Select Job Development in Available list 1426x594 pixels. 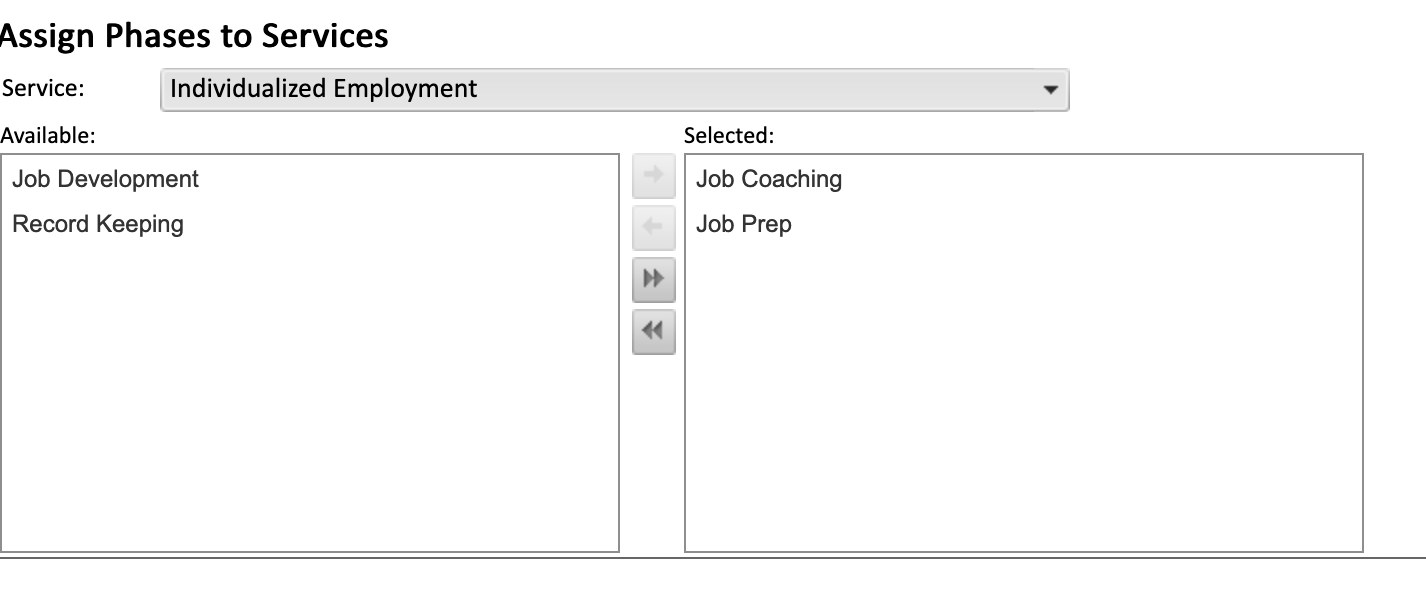105,179
